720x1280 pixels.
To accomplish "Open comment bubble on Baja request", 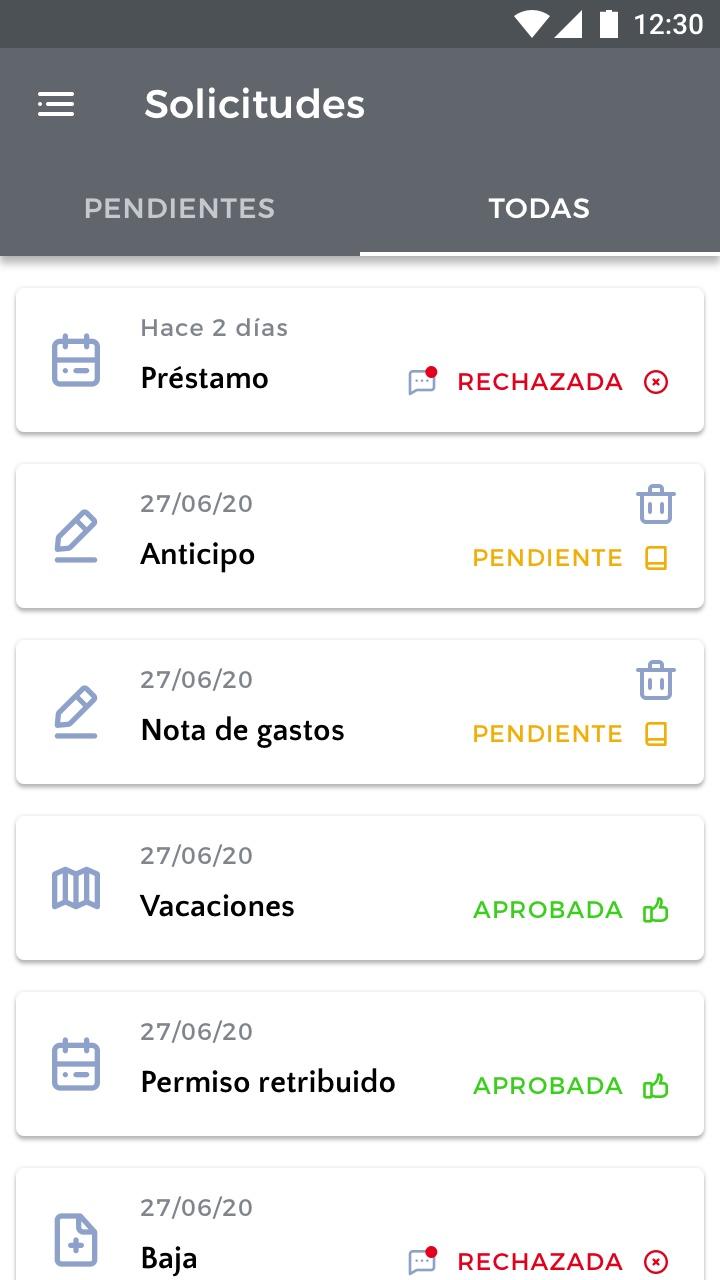I will (423, 1261).
